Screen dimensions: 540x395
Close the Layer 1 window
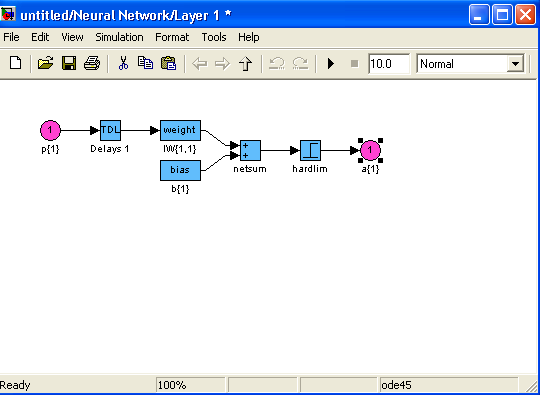(526, 15)
